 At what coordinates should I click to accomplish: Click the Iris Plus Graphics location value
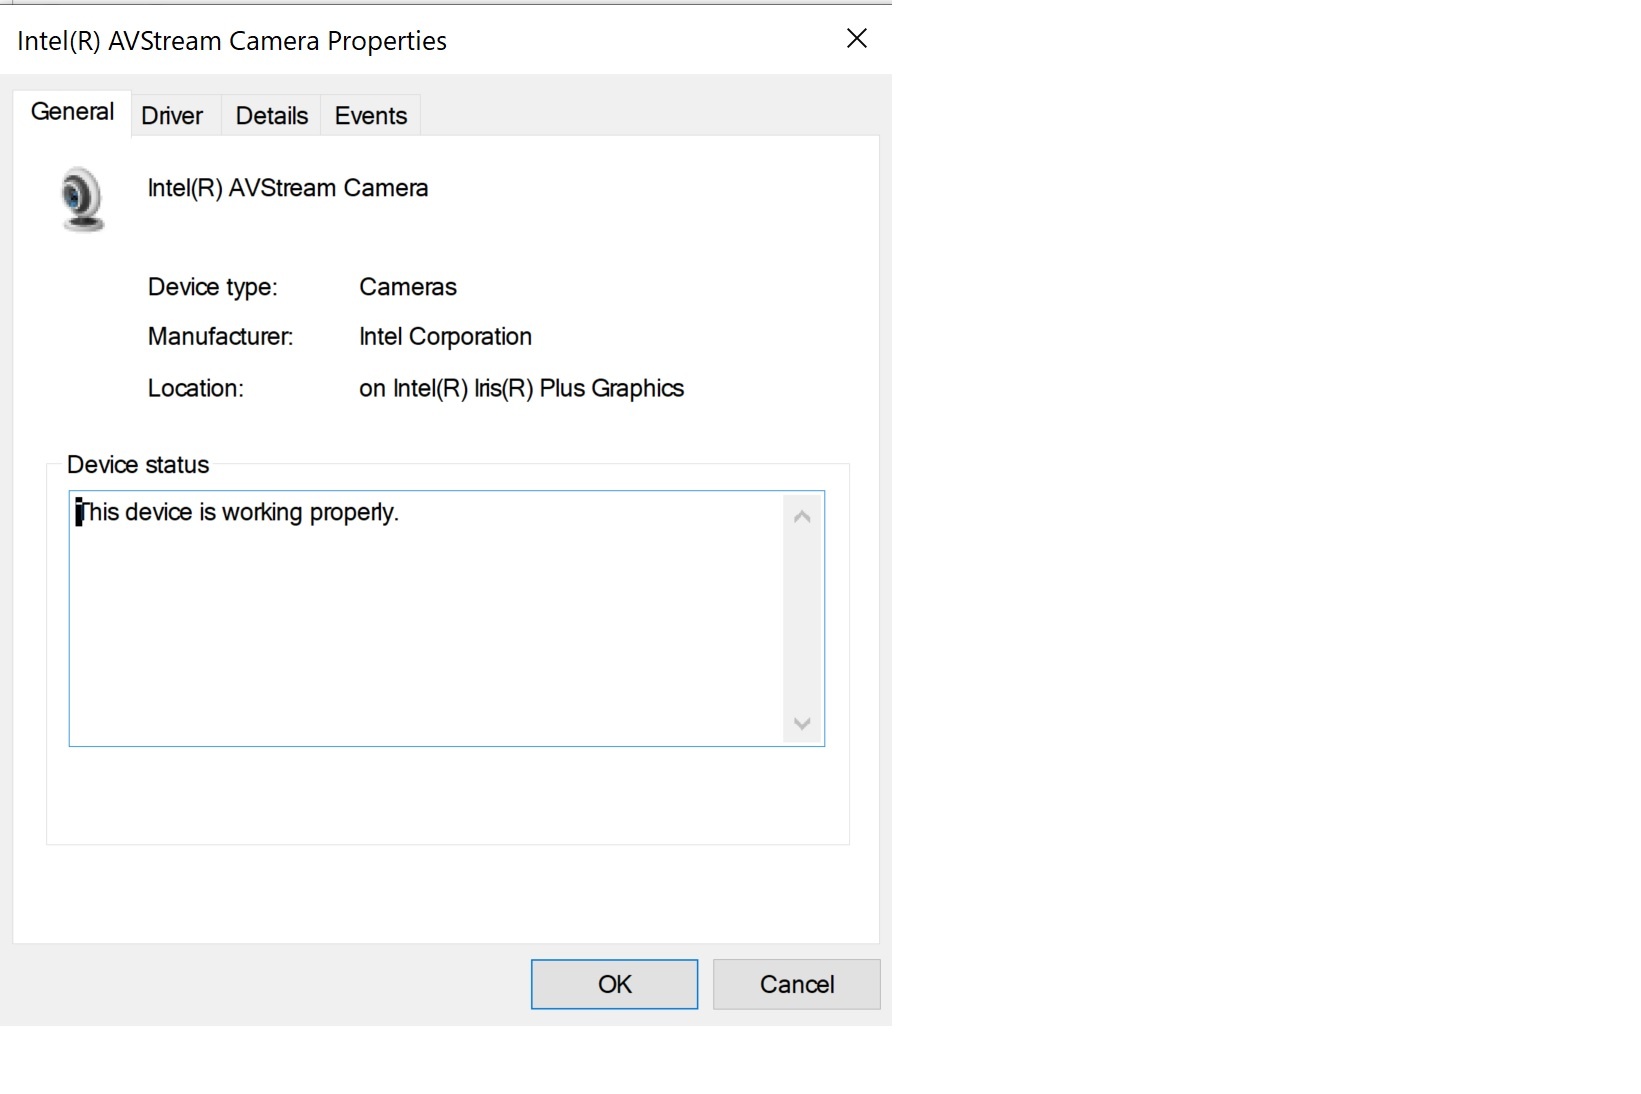click(x=522, y=388)
